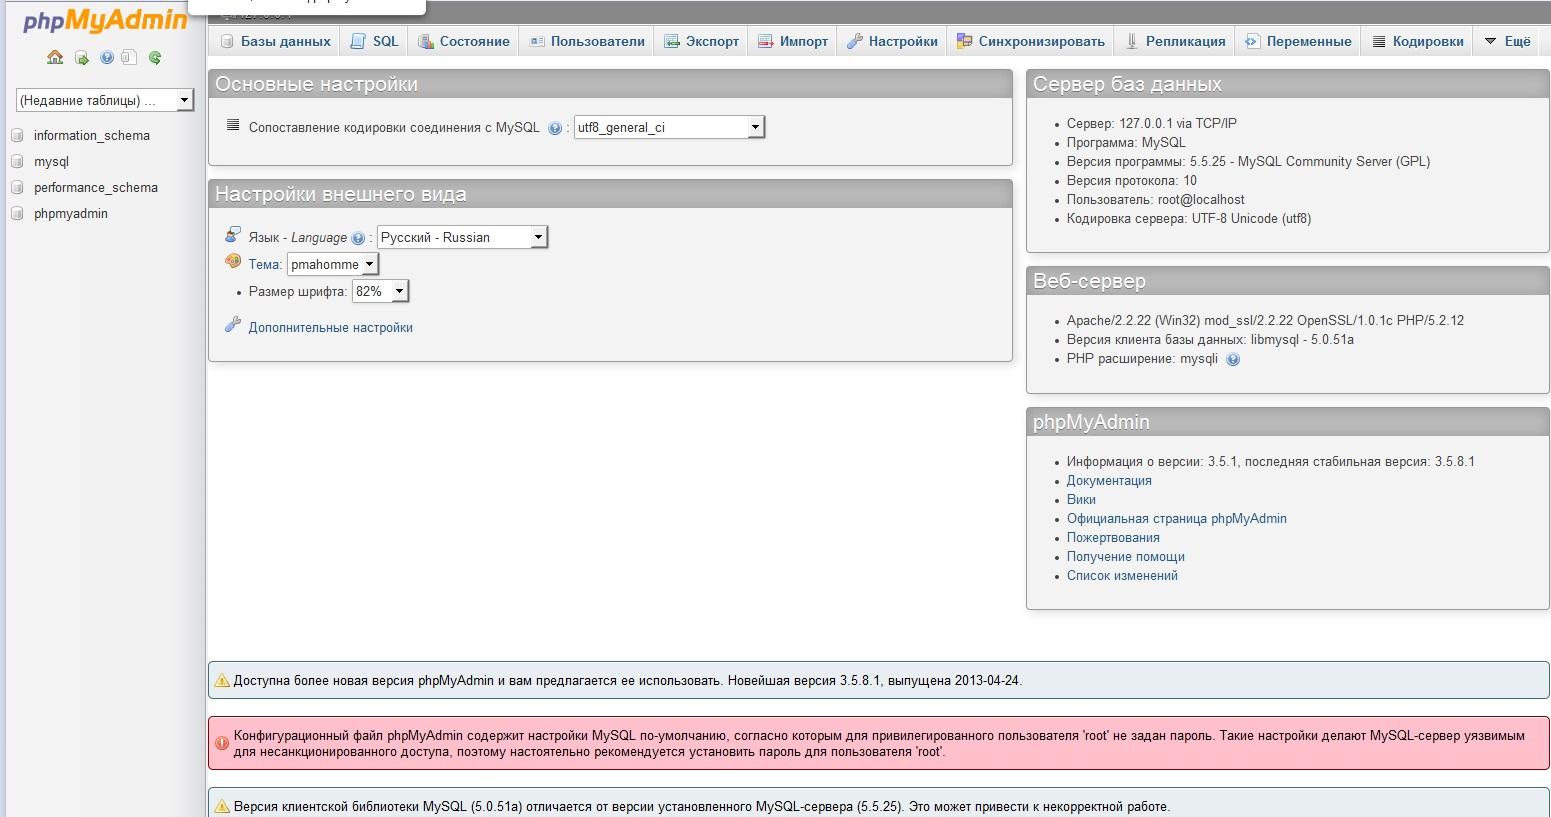Open the Дополнительные настройки link
The width and height of the screenshot is (1551, 817).
(x=331, y=328)
